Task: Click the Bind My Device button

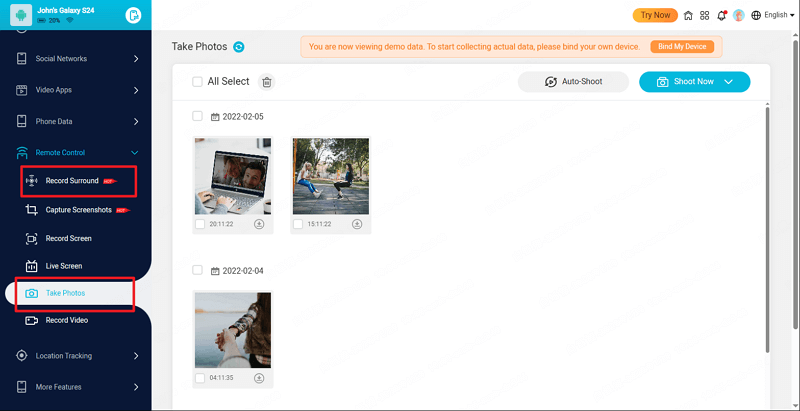Action: [682, 46]
